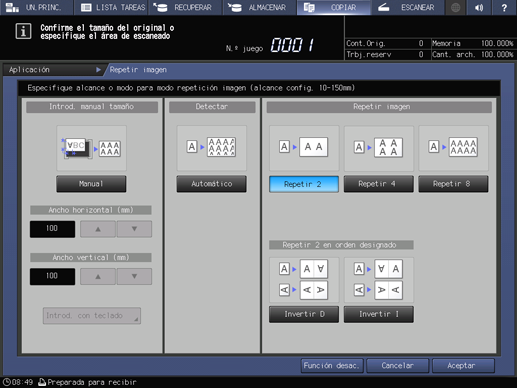Click the Memoria 100.000% indicator

[473, 43]
